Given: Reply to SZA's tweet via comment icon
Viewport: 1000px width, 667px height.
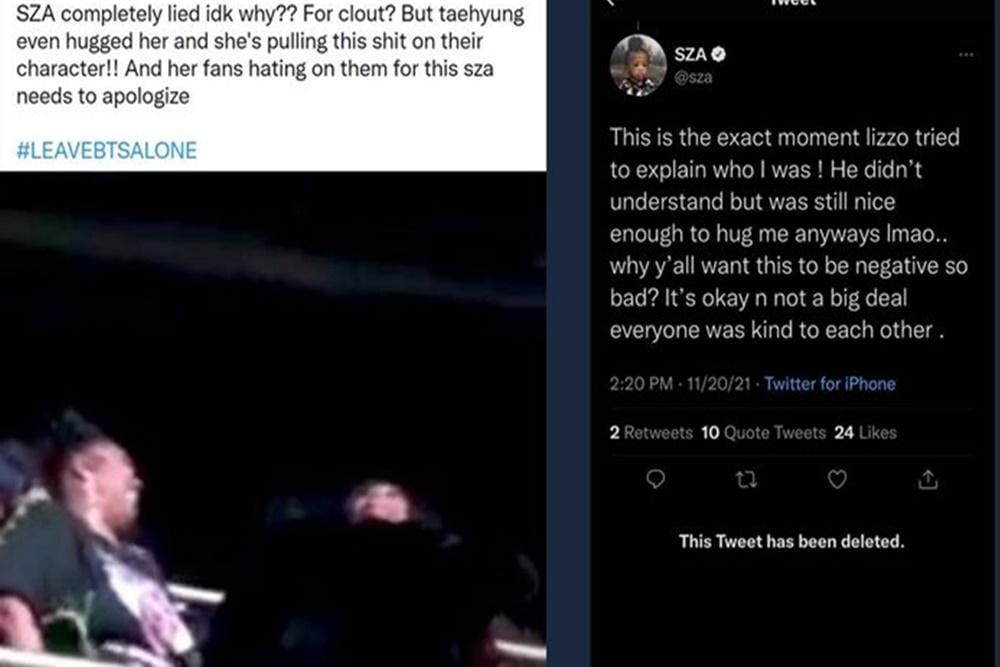Looking at the screenshot, I should (656, 480).
